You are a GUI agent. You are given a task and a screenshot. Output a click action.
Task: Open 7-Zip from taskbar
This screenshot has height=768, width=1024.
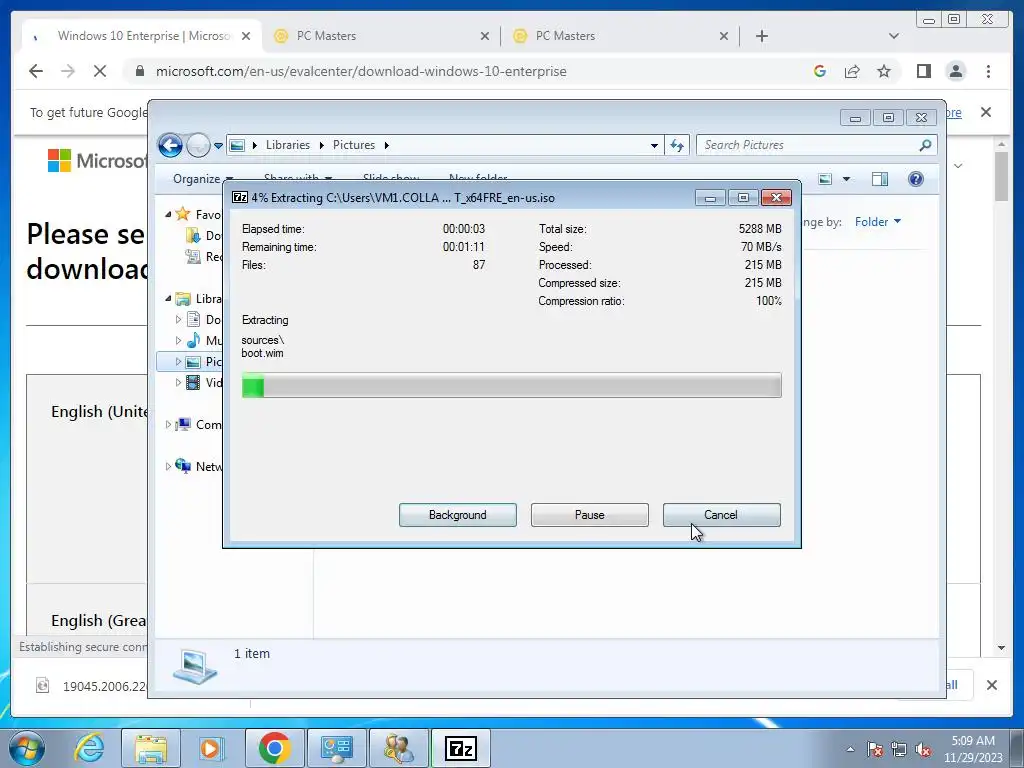point(460,748)
